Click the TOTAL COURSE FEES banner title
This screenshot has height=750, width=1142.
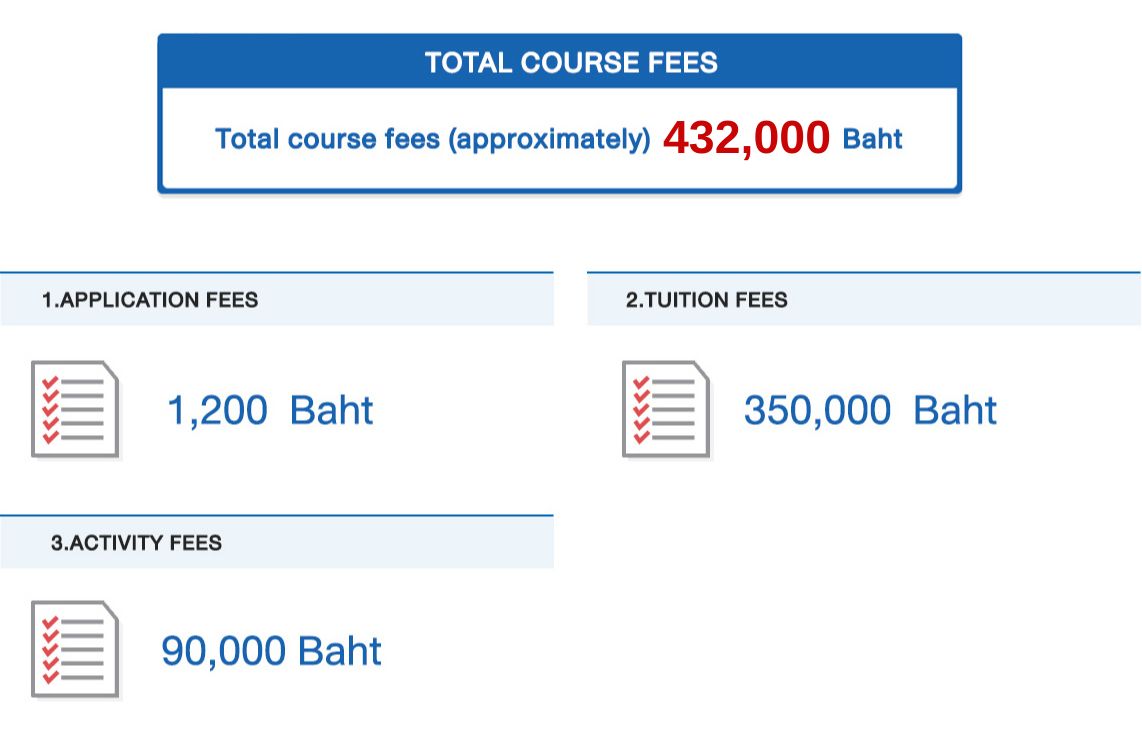pyautogui.click(x=571, y=63)
